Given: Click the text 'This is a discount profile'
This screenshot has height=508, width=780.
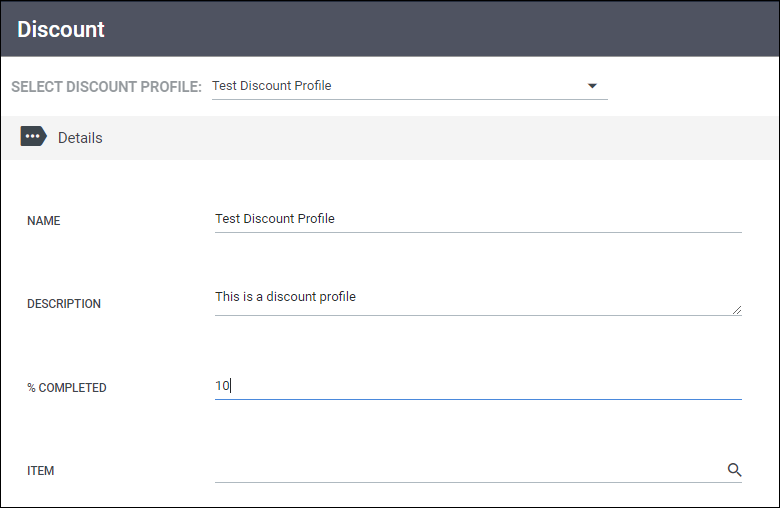Looking at the screenshot, I should 286,297.
